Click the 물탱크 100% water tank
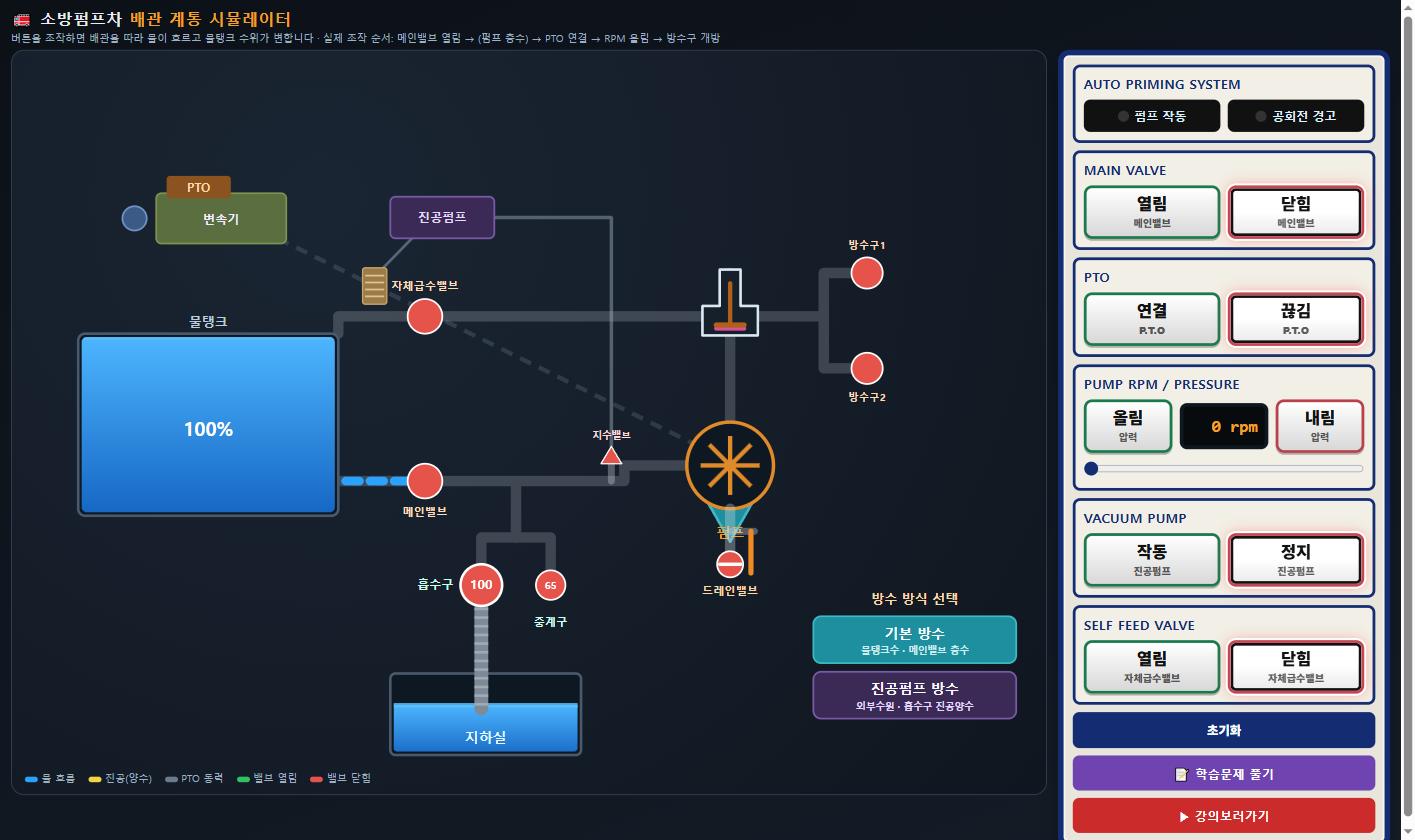1415x840 pixels. click(208, 425)
